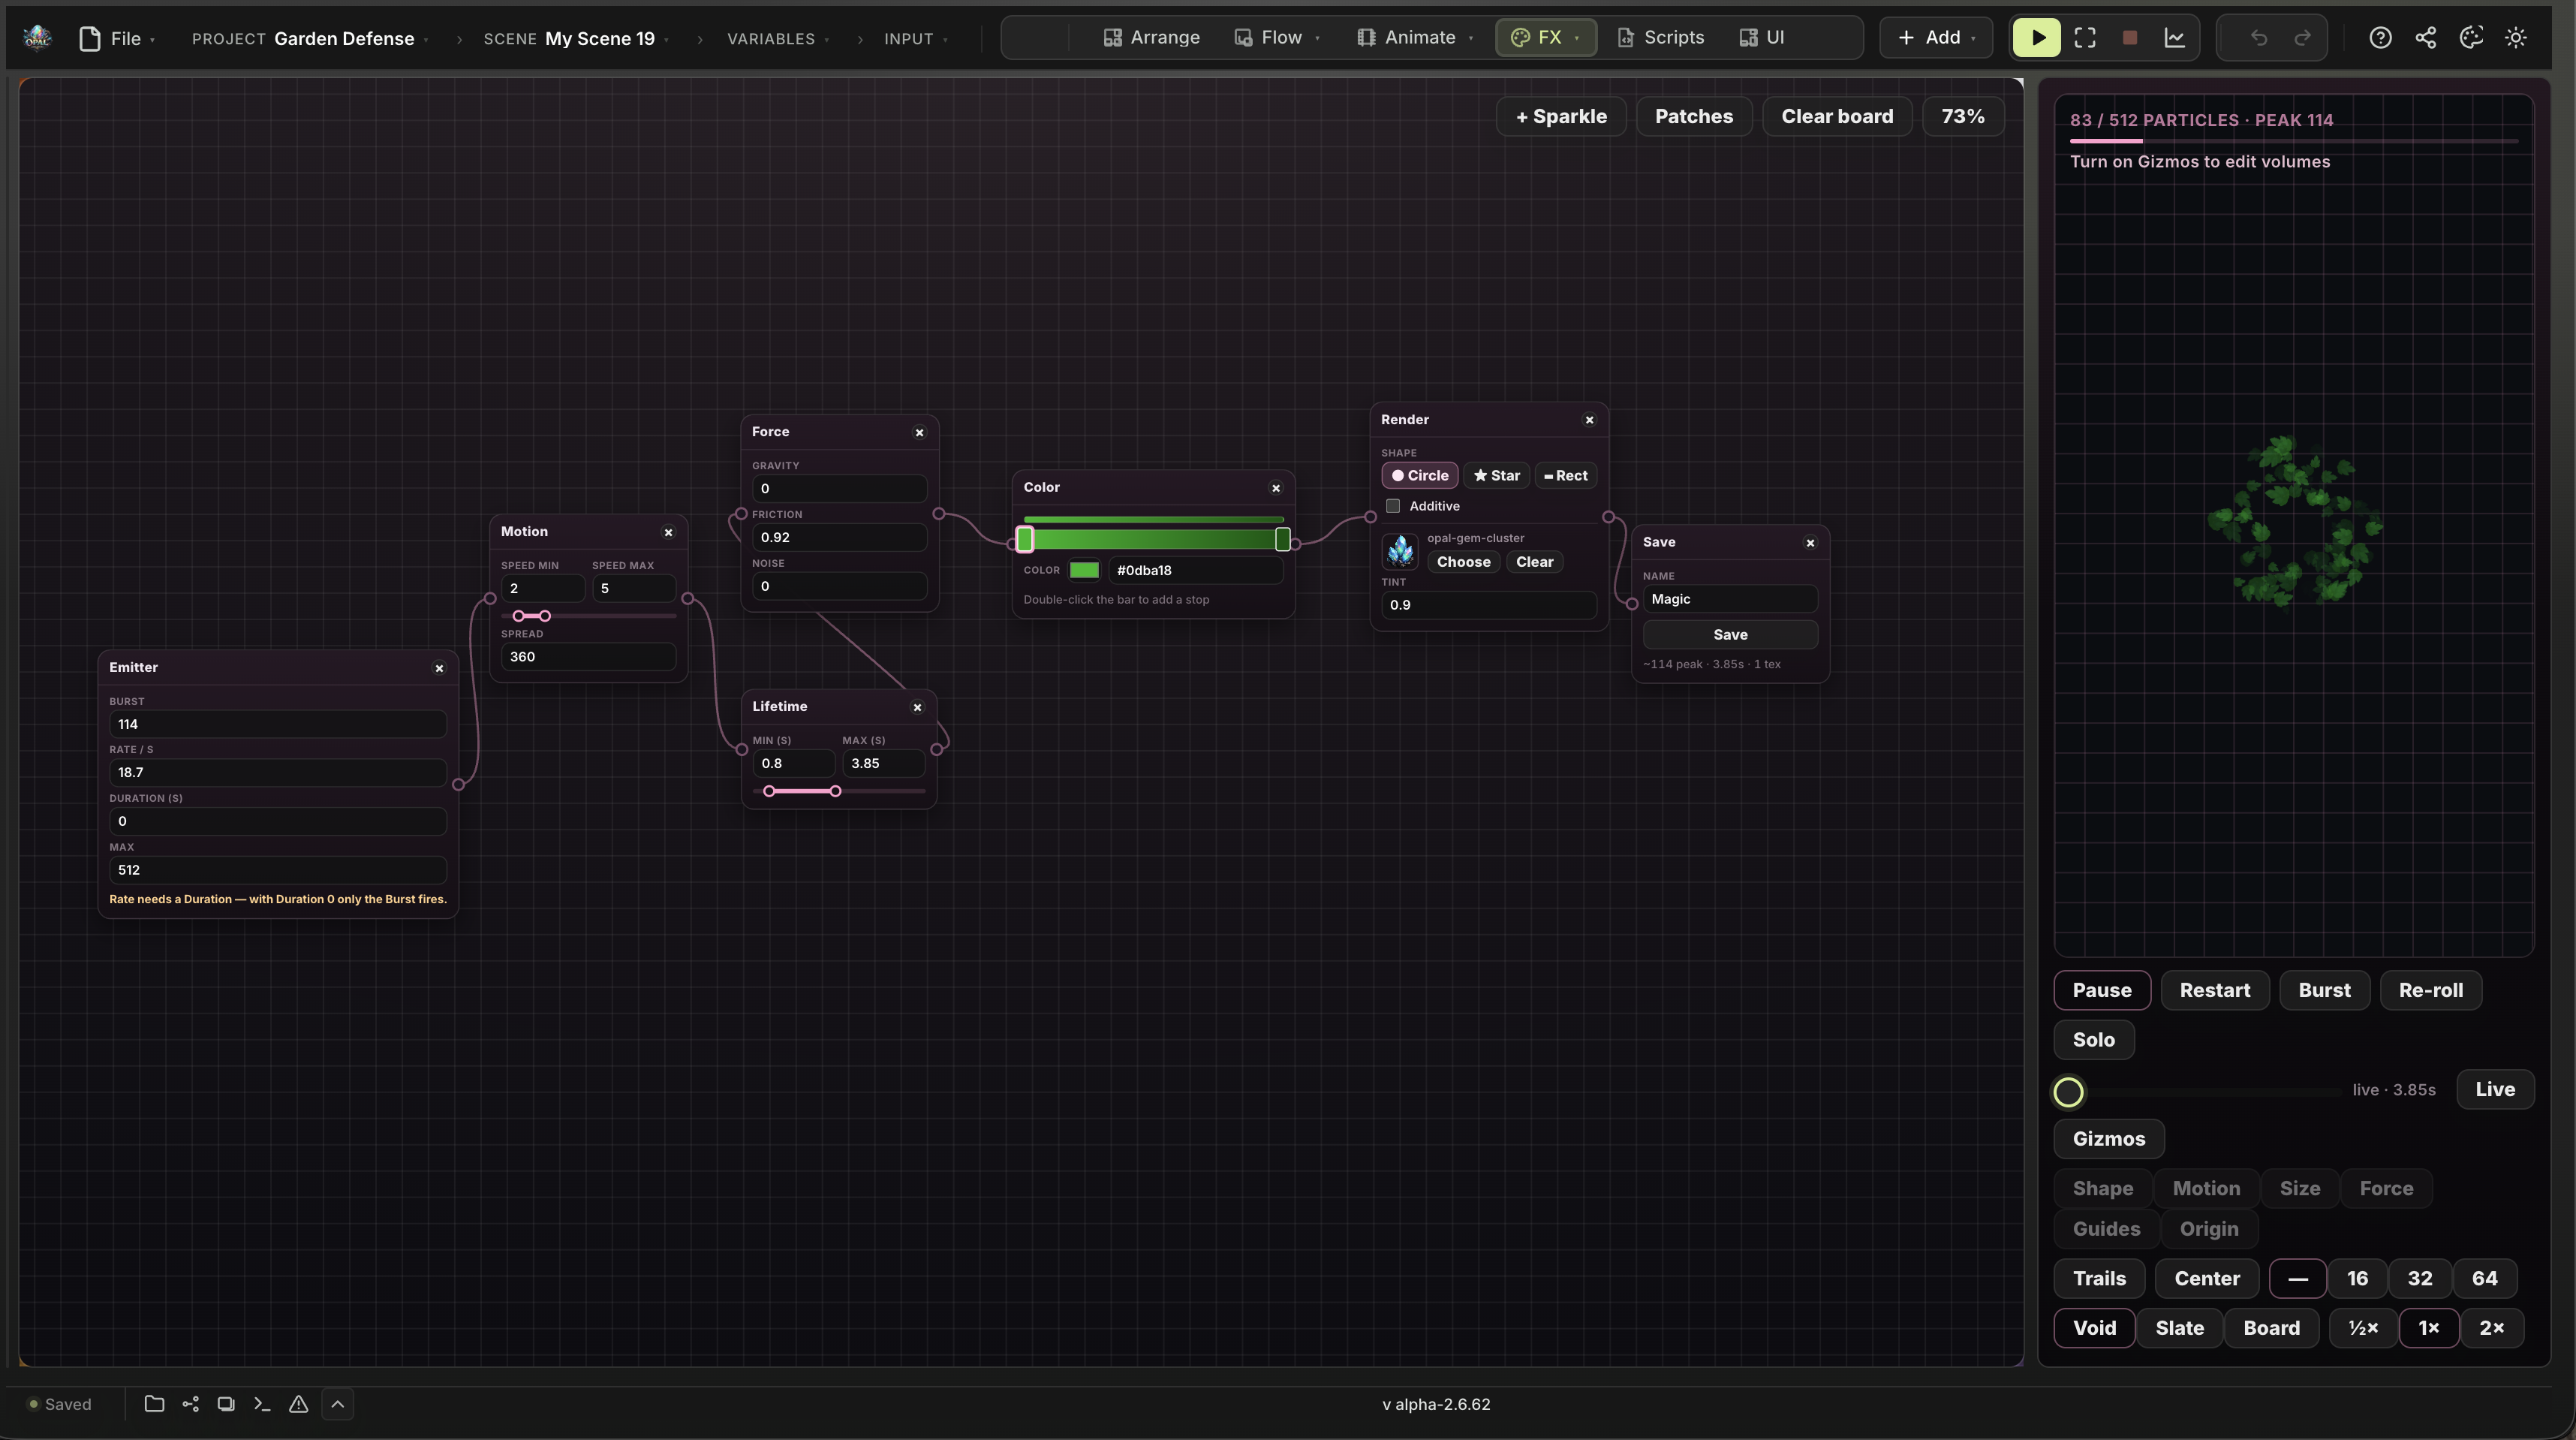2576x1440 pixels.
Task: Open the palette theme icon
Action: pyautogui.click(x=2471, y=38)
